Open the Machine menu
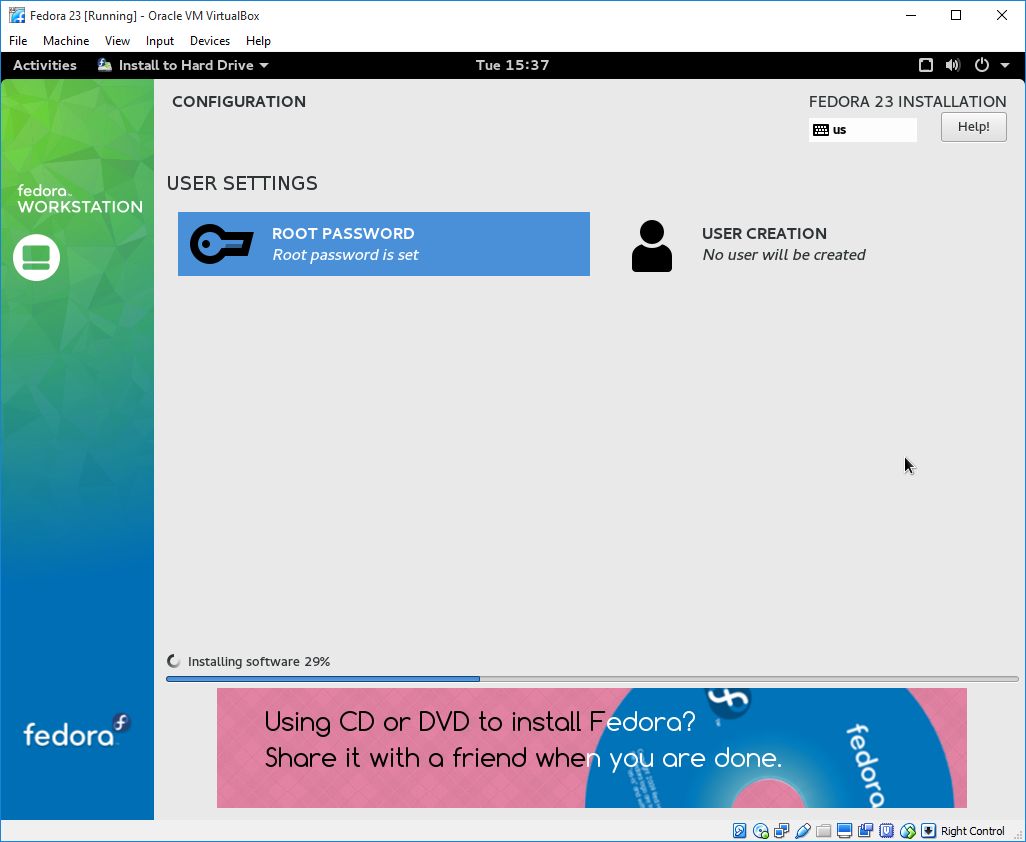The width and height of the screenshot is (1026, 842). pyautogui.click(x=66, y=41)
